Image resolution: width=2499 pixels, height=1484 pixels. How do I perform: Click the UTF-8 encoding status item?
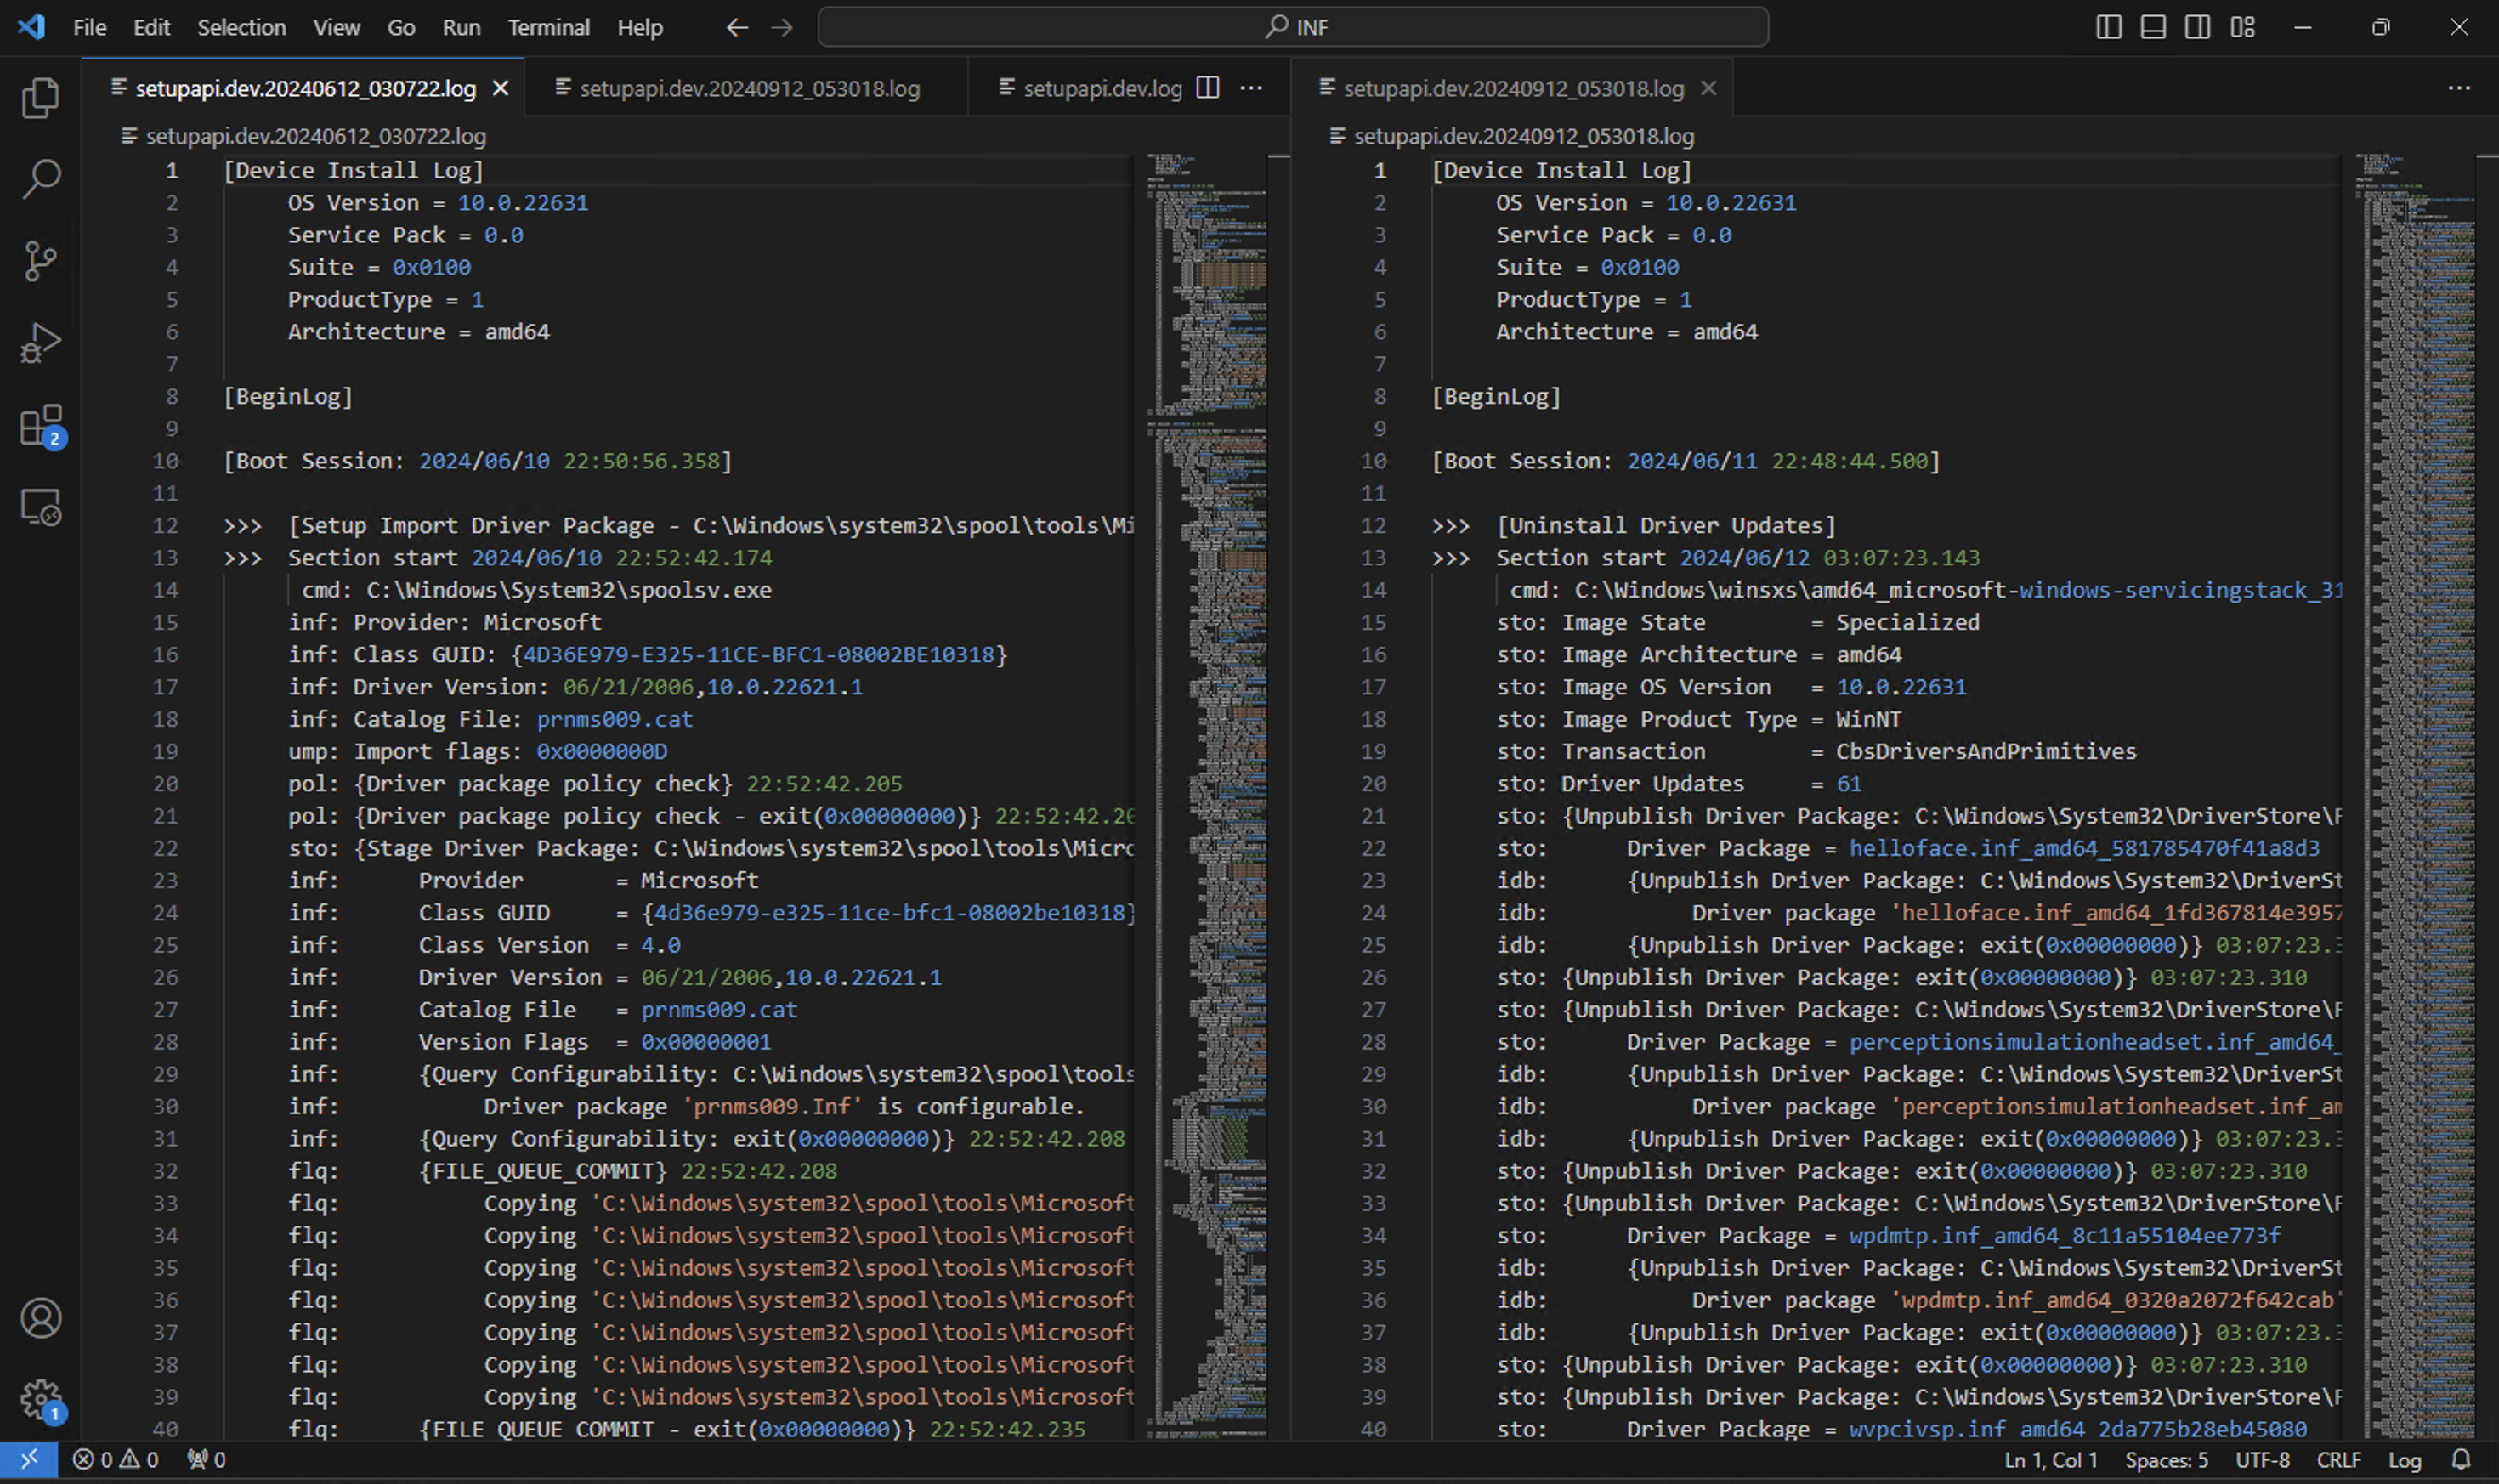coord(2262,1460)
